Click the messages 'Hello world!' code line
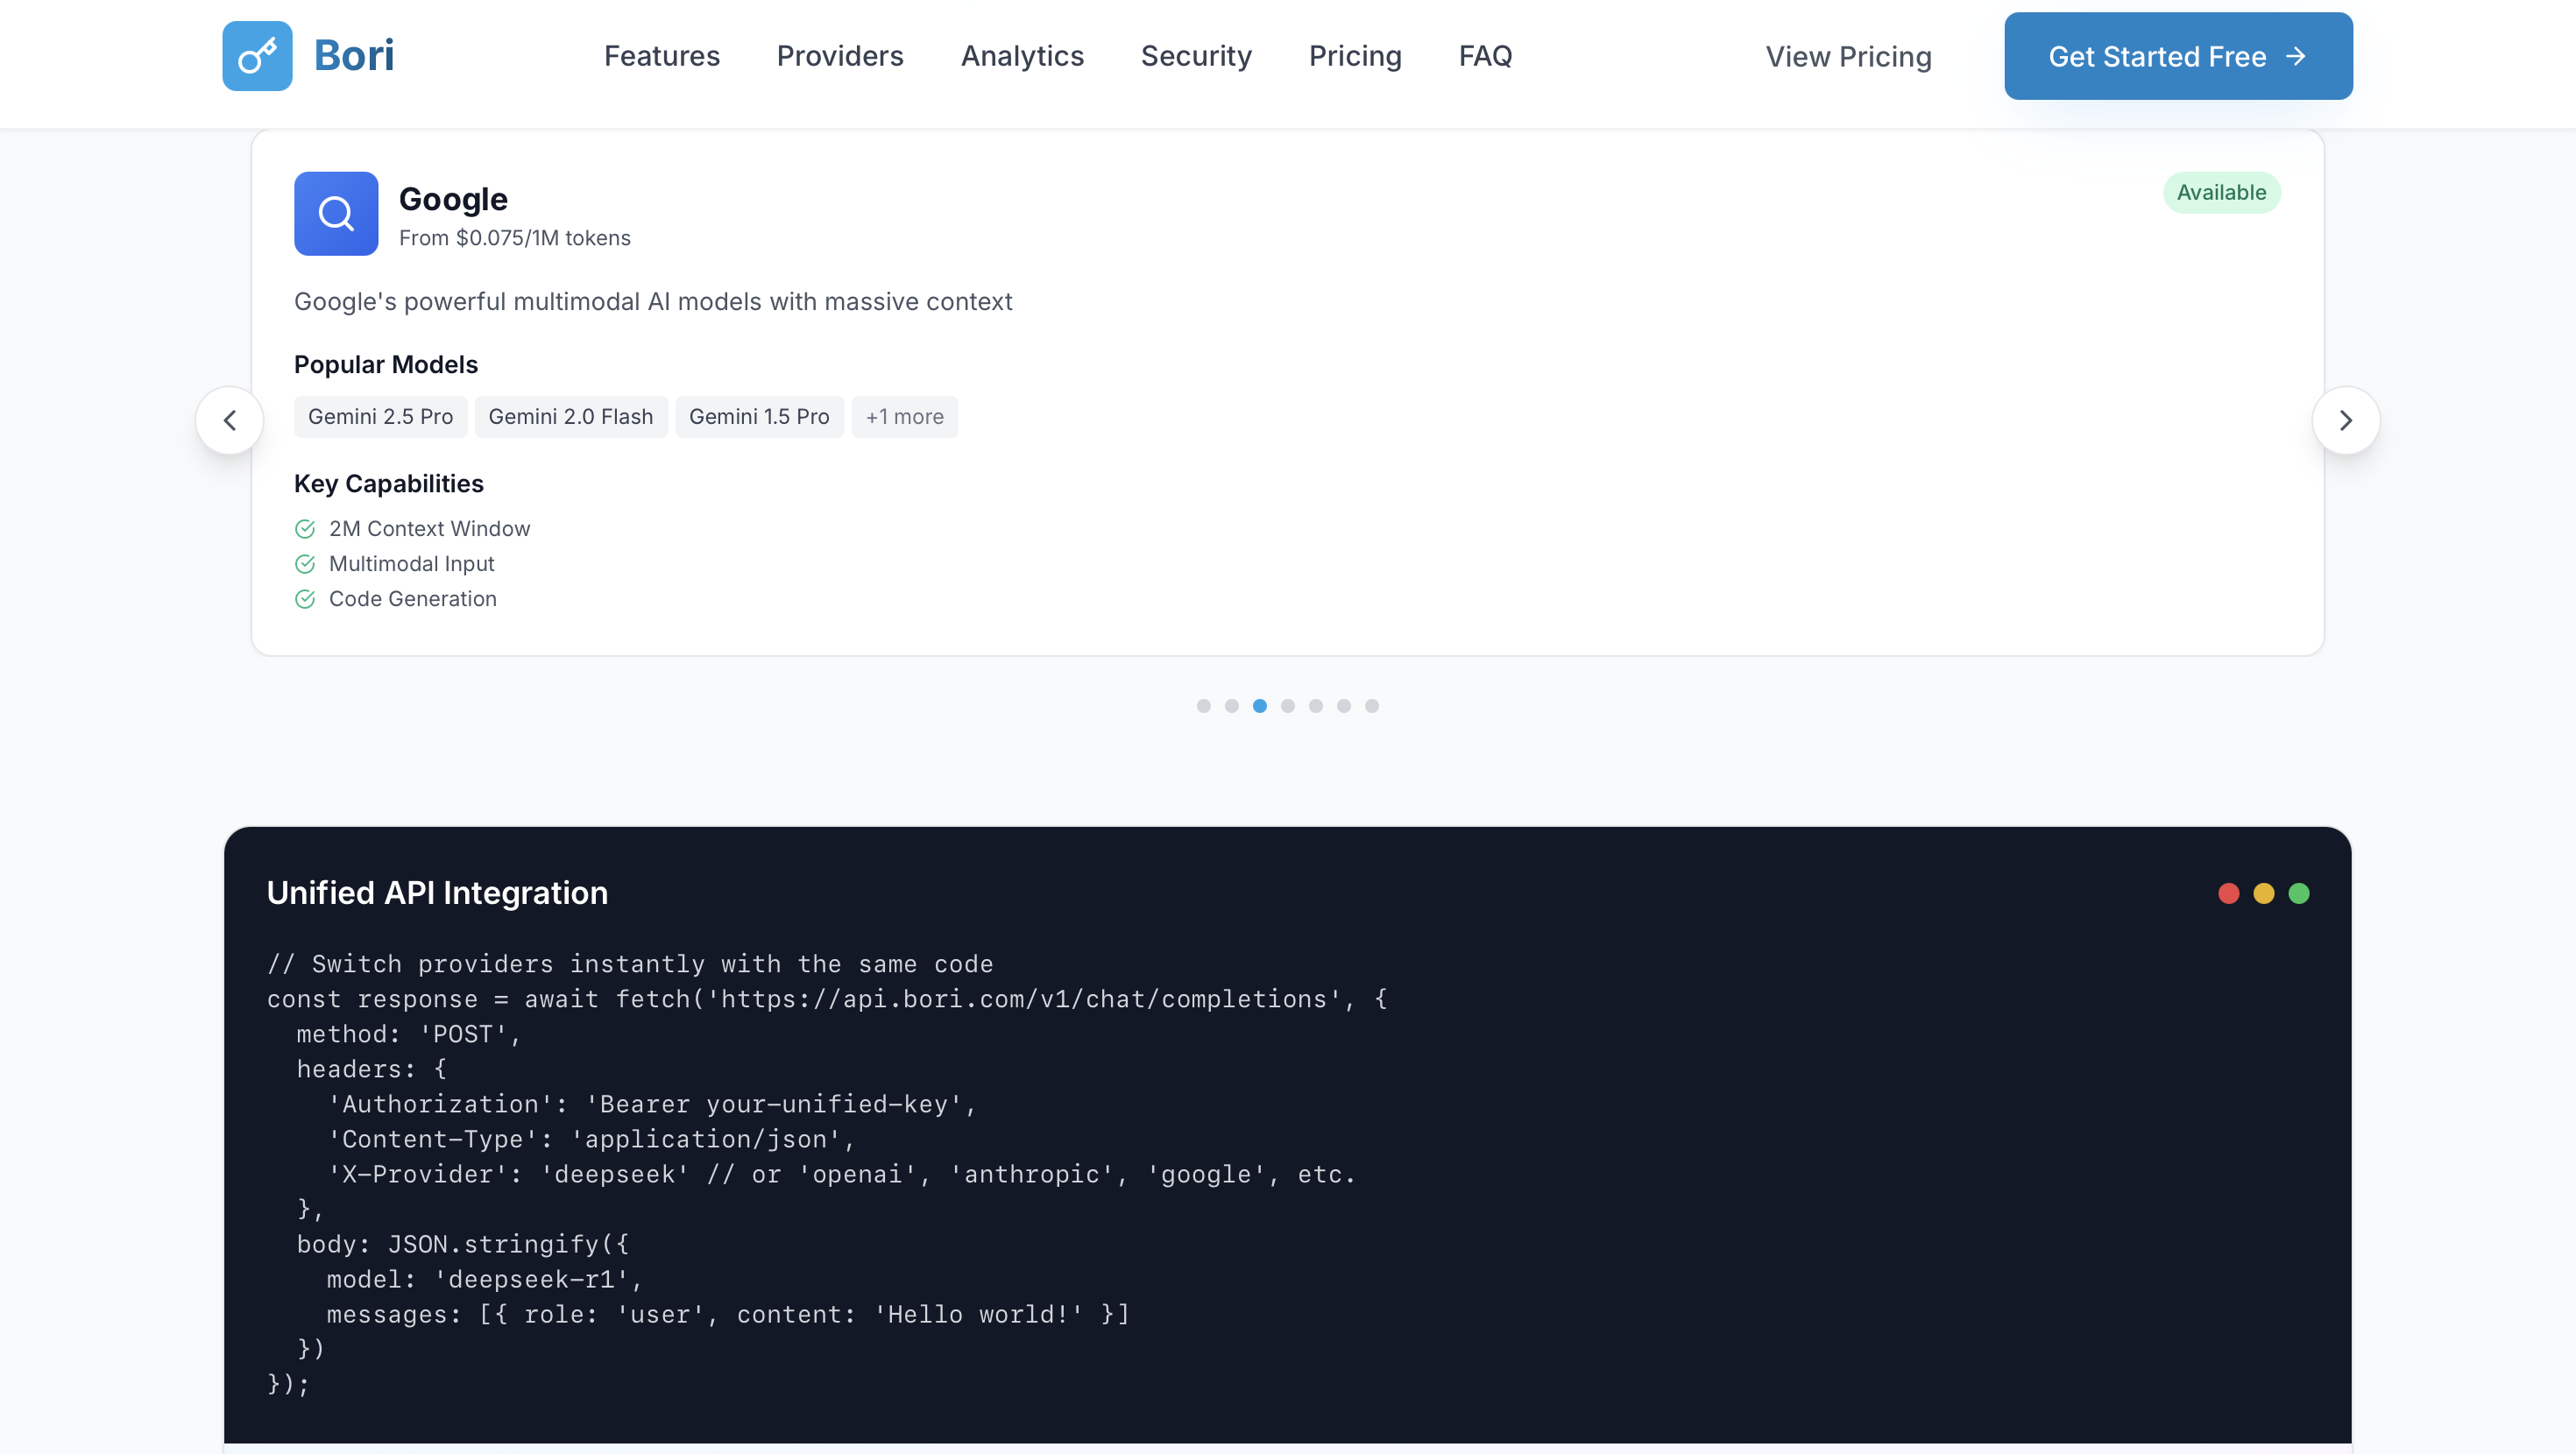 pyautogui.click(x=728, y=1314)
